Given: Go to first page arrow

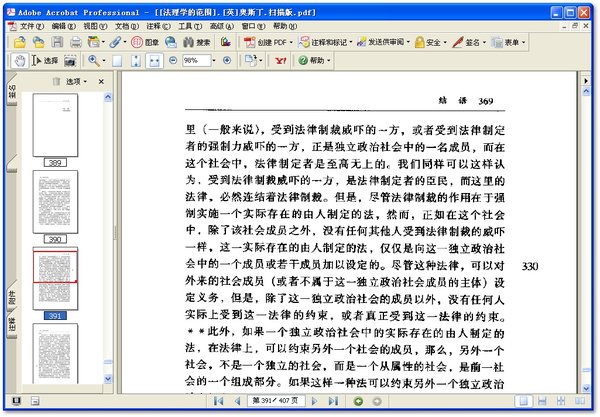Looking at the screenshot, I should (218, 401).
